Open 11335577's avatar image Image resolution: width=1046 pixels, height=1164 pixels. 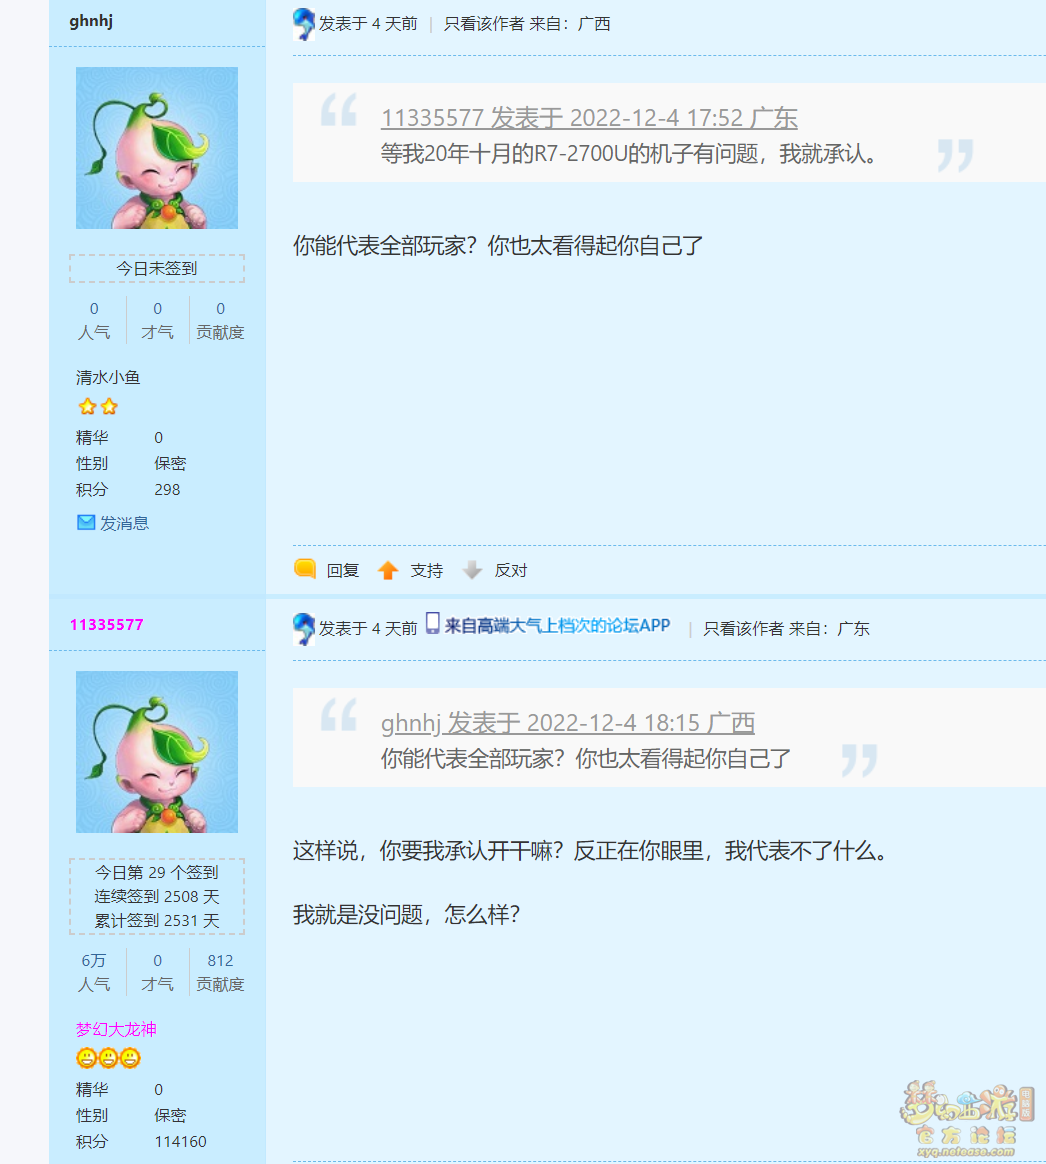(157, 752)
